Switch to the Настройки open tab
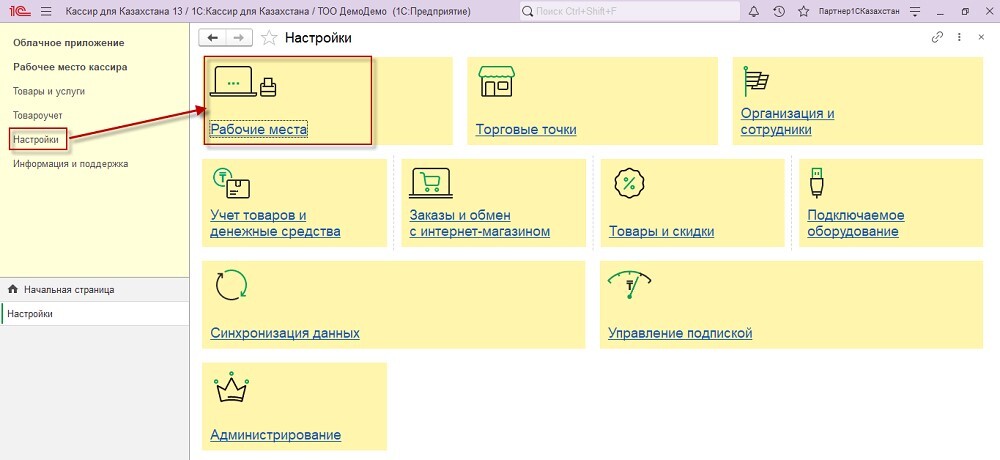The image size is (1000, 460). tap(94, 314)
